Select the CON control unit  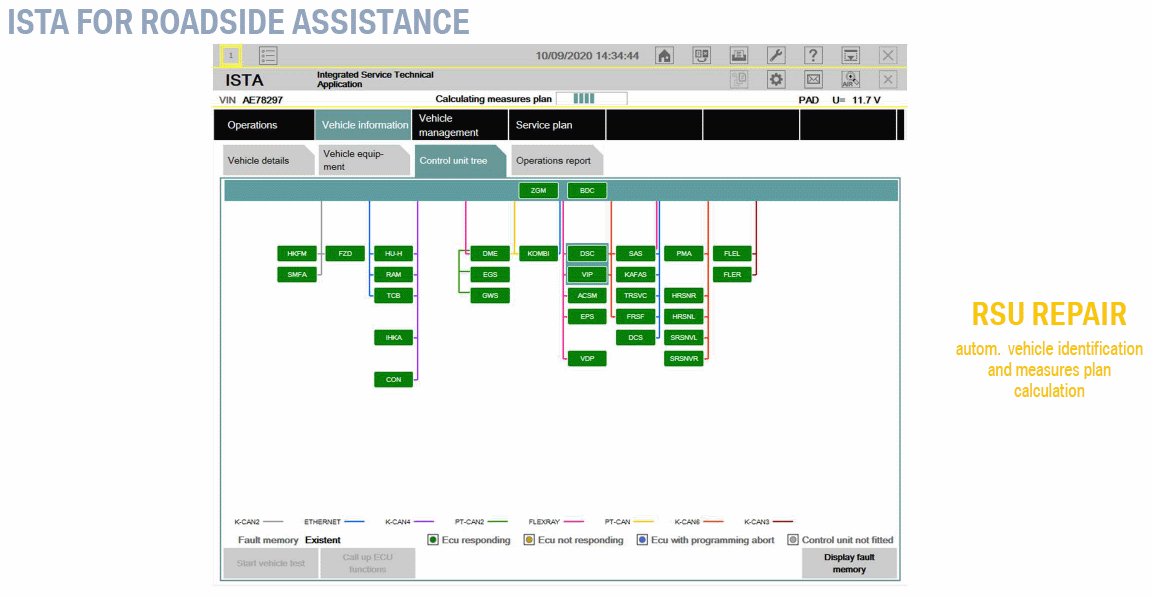coord(394,380)
